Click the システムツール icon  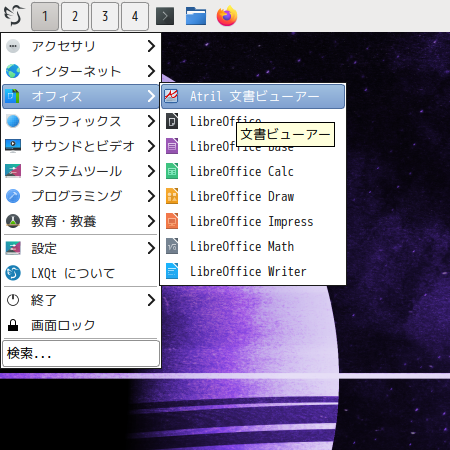[x=13, y=171]
